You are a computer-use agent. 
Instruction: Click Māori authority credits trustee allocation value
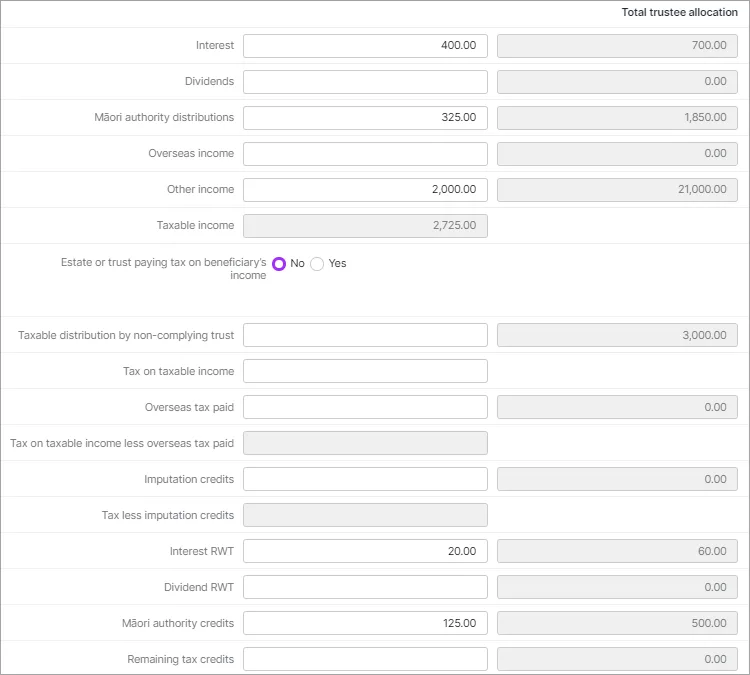617,623
